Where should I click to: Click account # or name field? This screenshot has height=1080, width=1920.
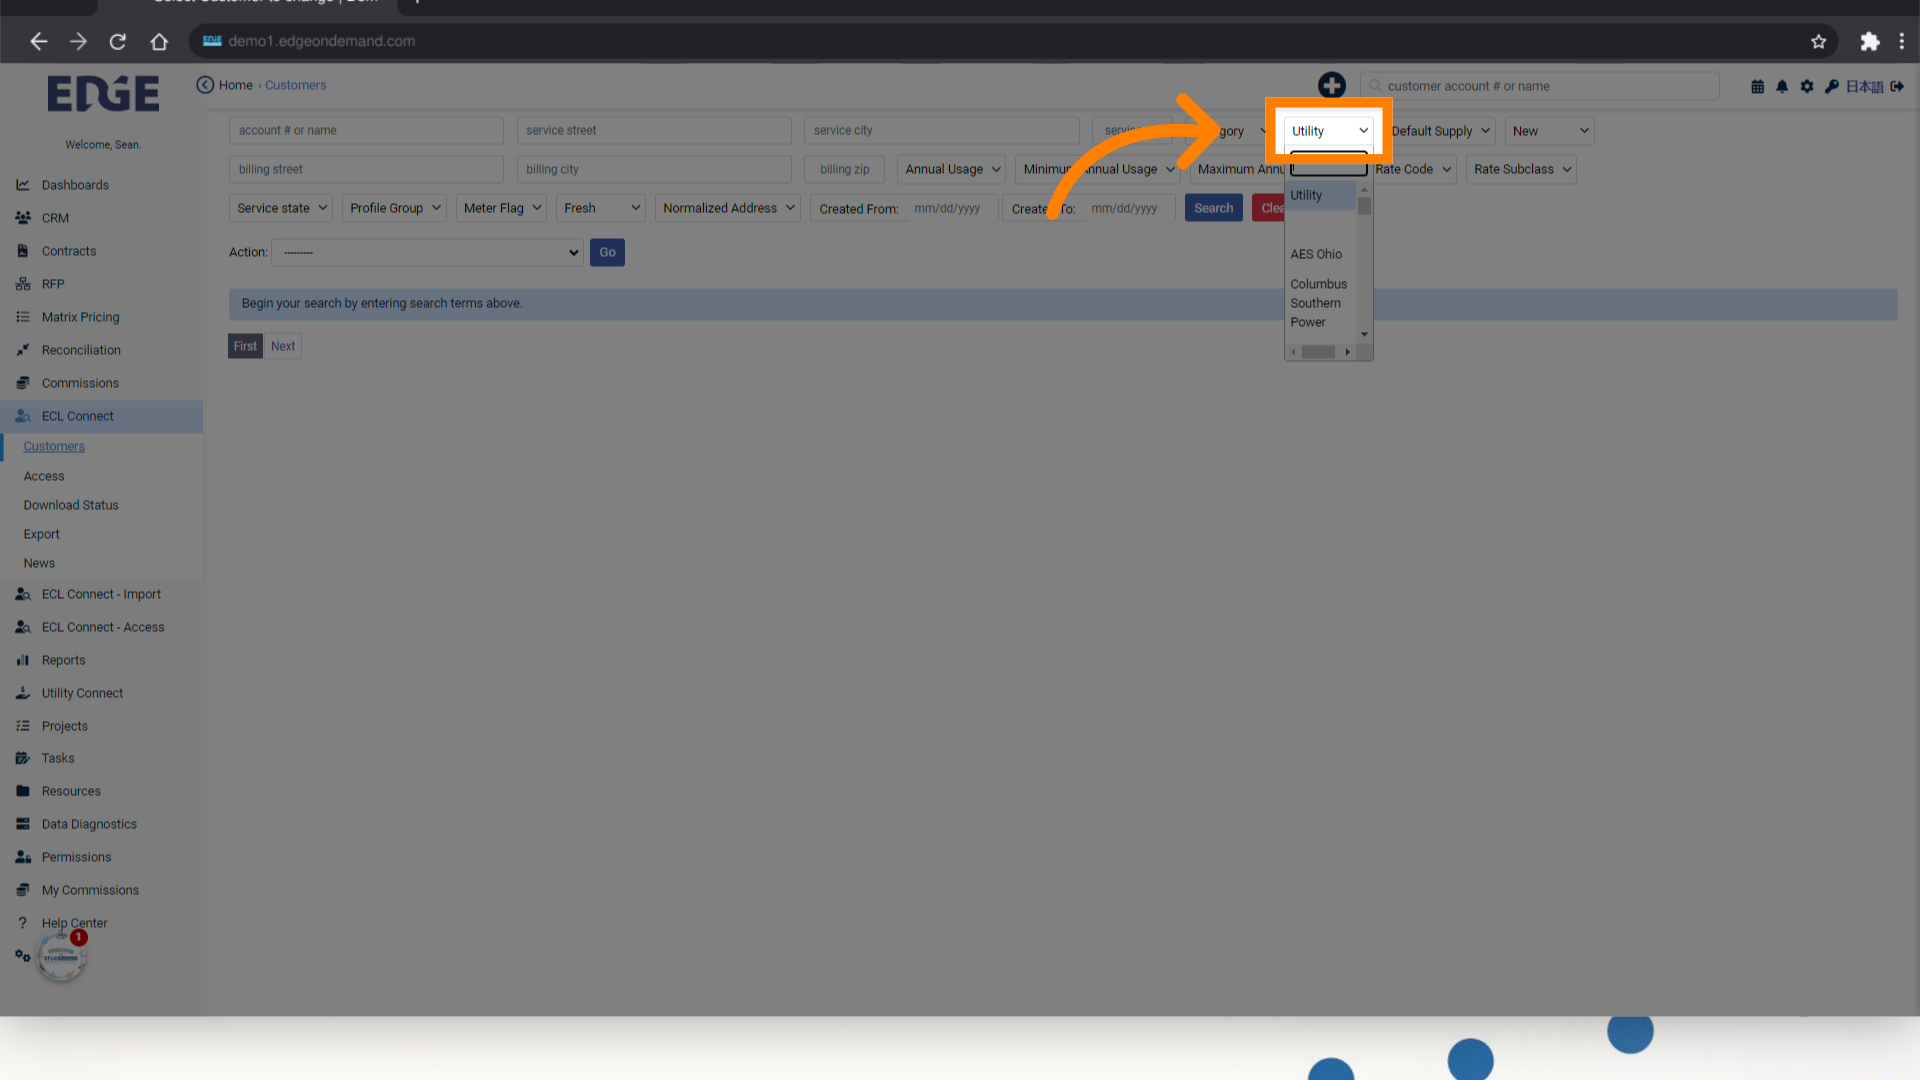coord(366,131)
